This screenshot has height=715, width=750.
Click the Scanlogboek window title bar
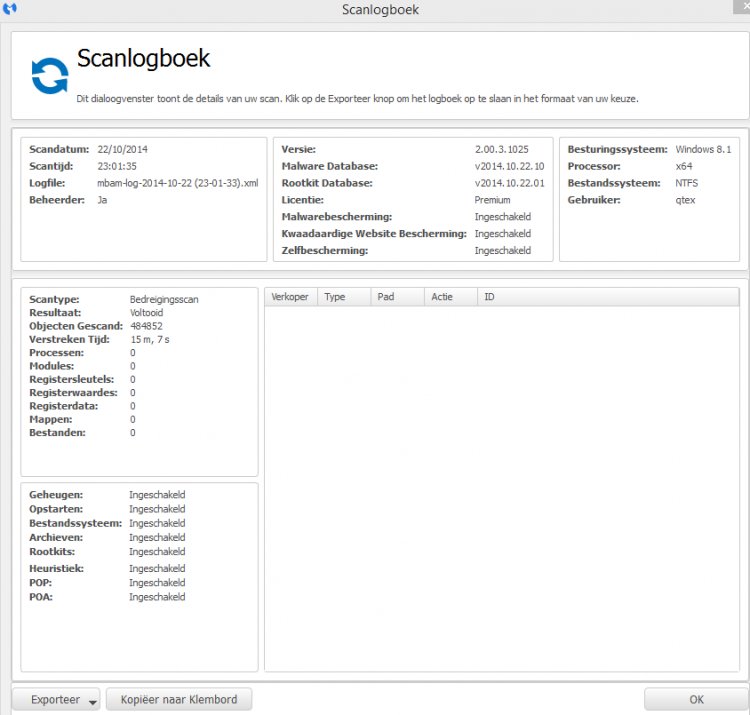(380, 10)
